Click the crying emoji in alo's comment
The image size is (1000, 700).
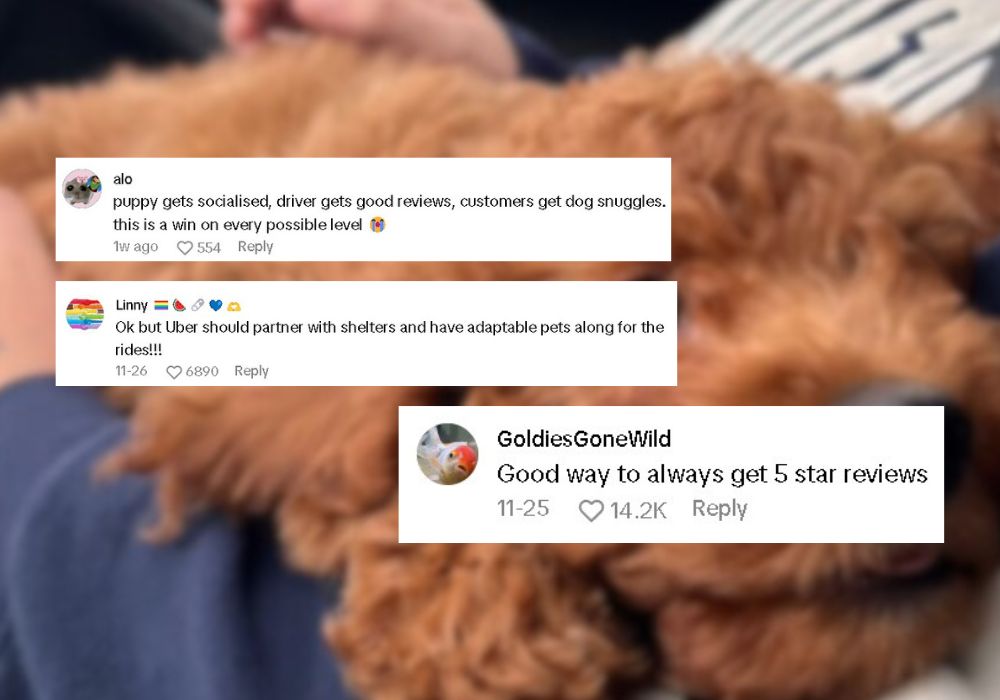tap(378, 224)
